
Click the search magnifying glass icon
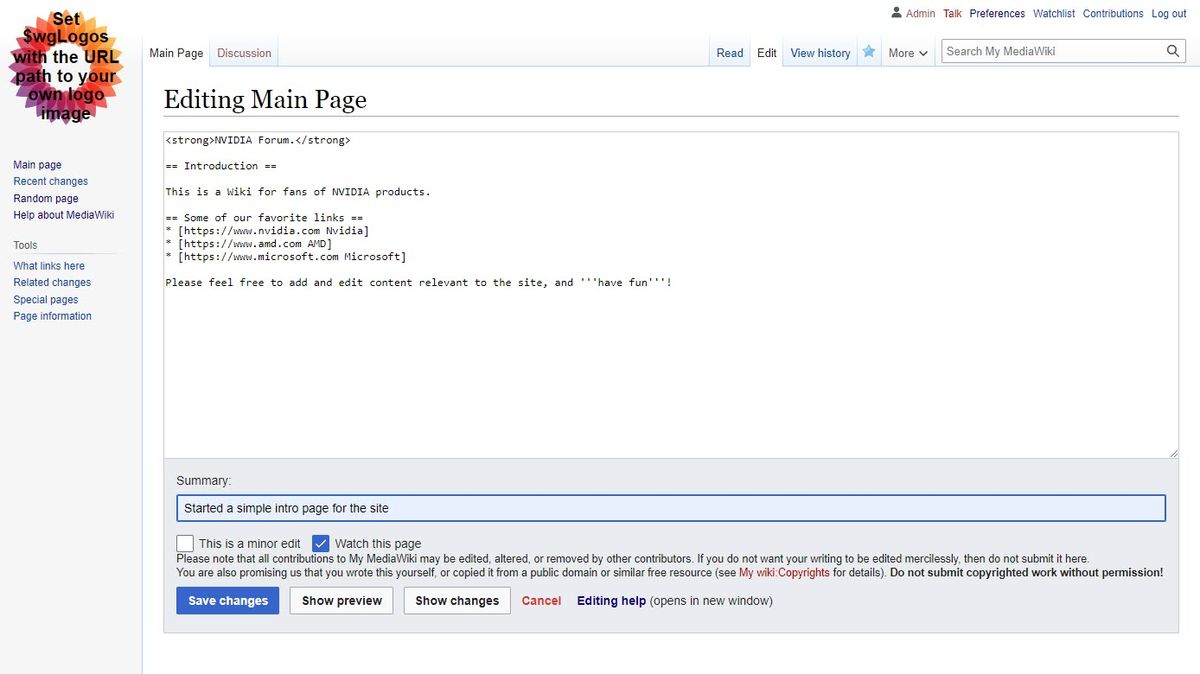[1173, 50]
